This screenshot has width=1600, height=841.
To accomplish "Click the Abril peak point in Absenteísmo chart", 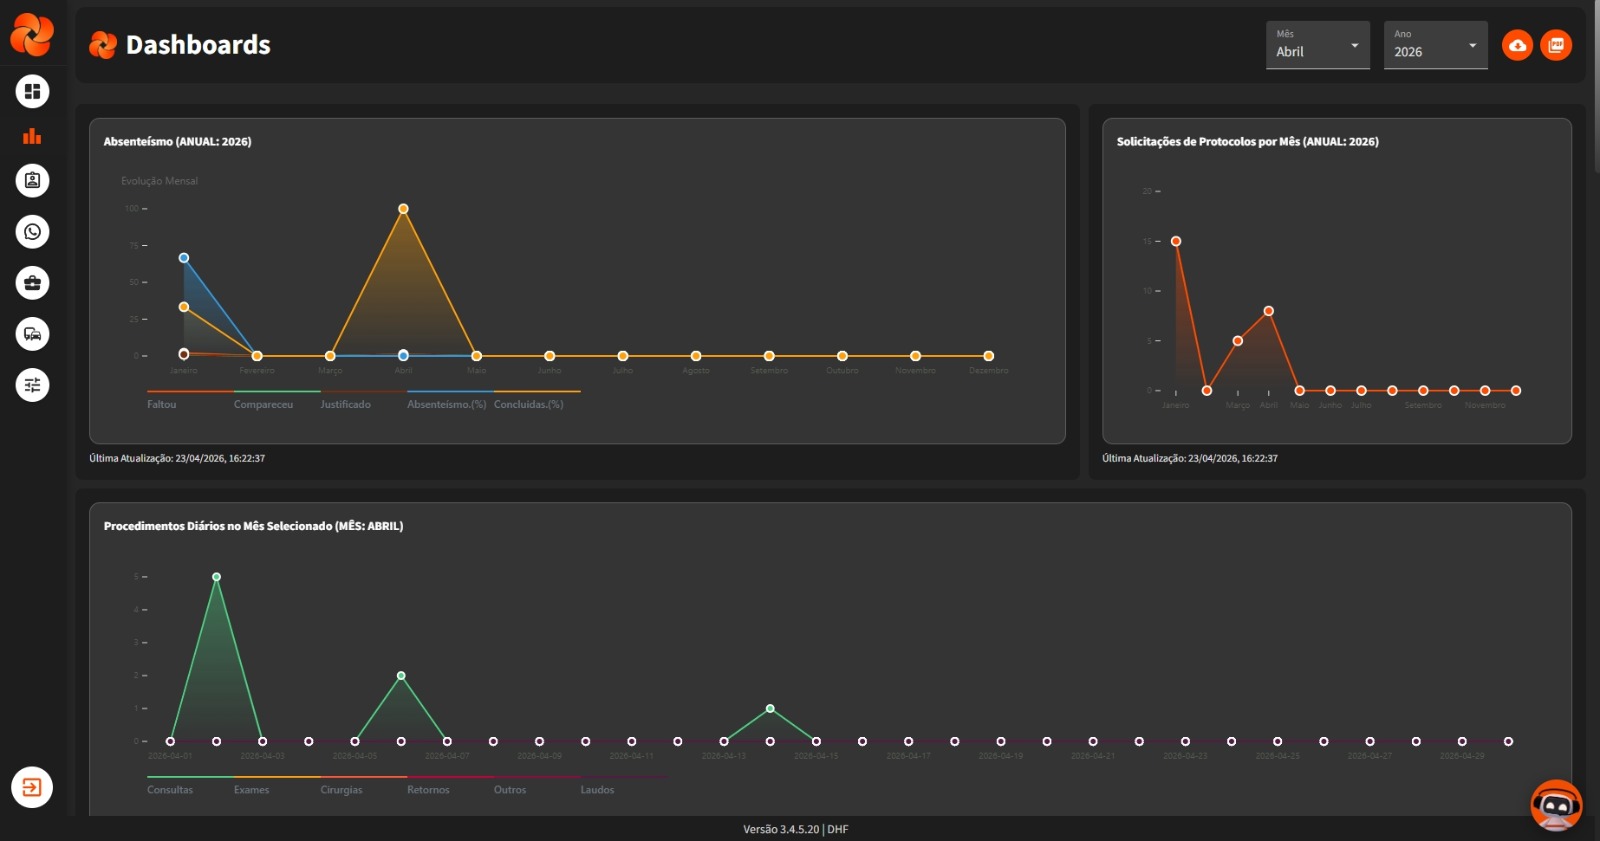I will pyautogui.click(x=403, y=209).
